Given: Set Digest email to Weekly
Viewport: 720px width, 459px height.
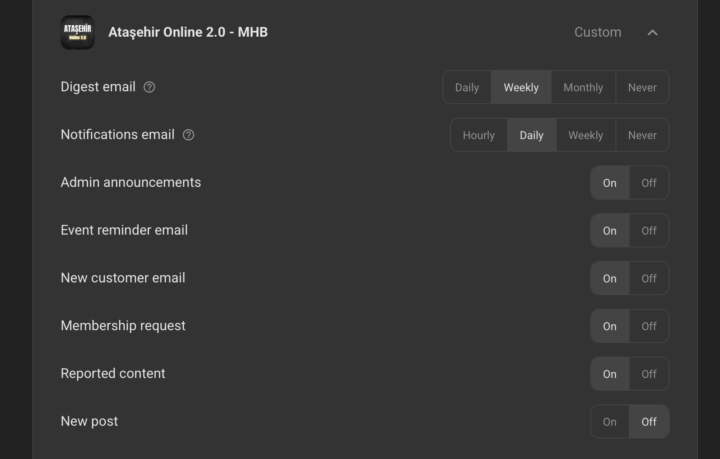Looking at the screenshot, I should tap(521, 87).
